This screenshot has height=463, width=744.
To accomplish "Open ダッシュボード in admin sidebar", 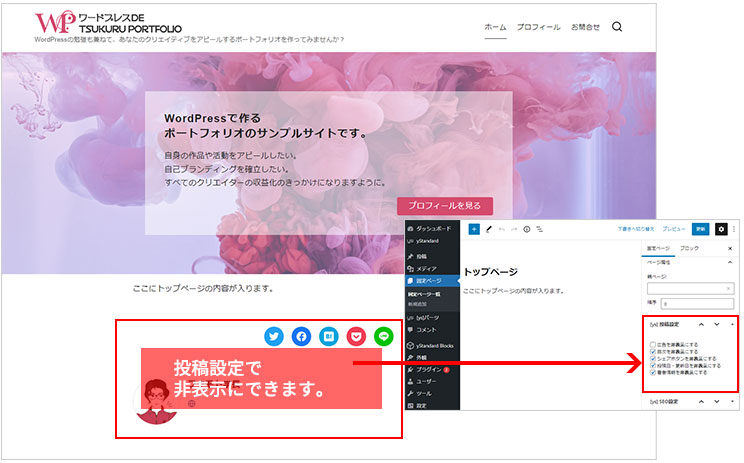I will point(432,229).
